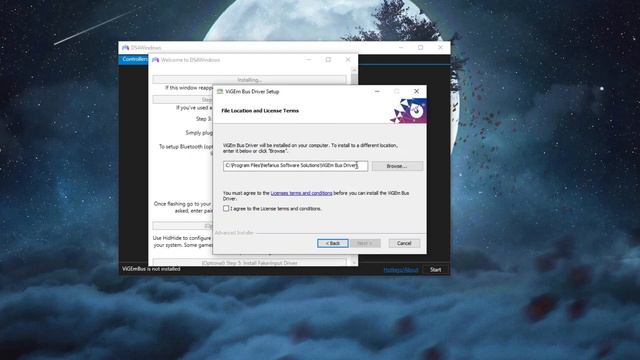This screenshot has width=640, height=360.
Task: Cancel the ViGEm Bus Driver setup
Action: coord(404,243)
